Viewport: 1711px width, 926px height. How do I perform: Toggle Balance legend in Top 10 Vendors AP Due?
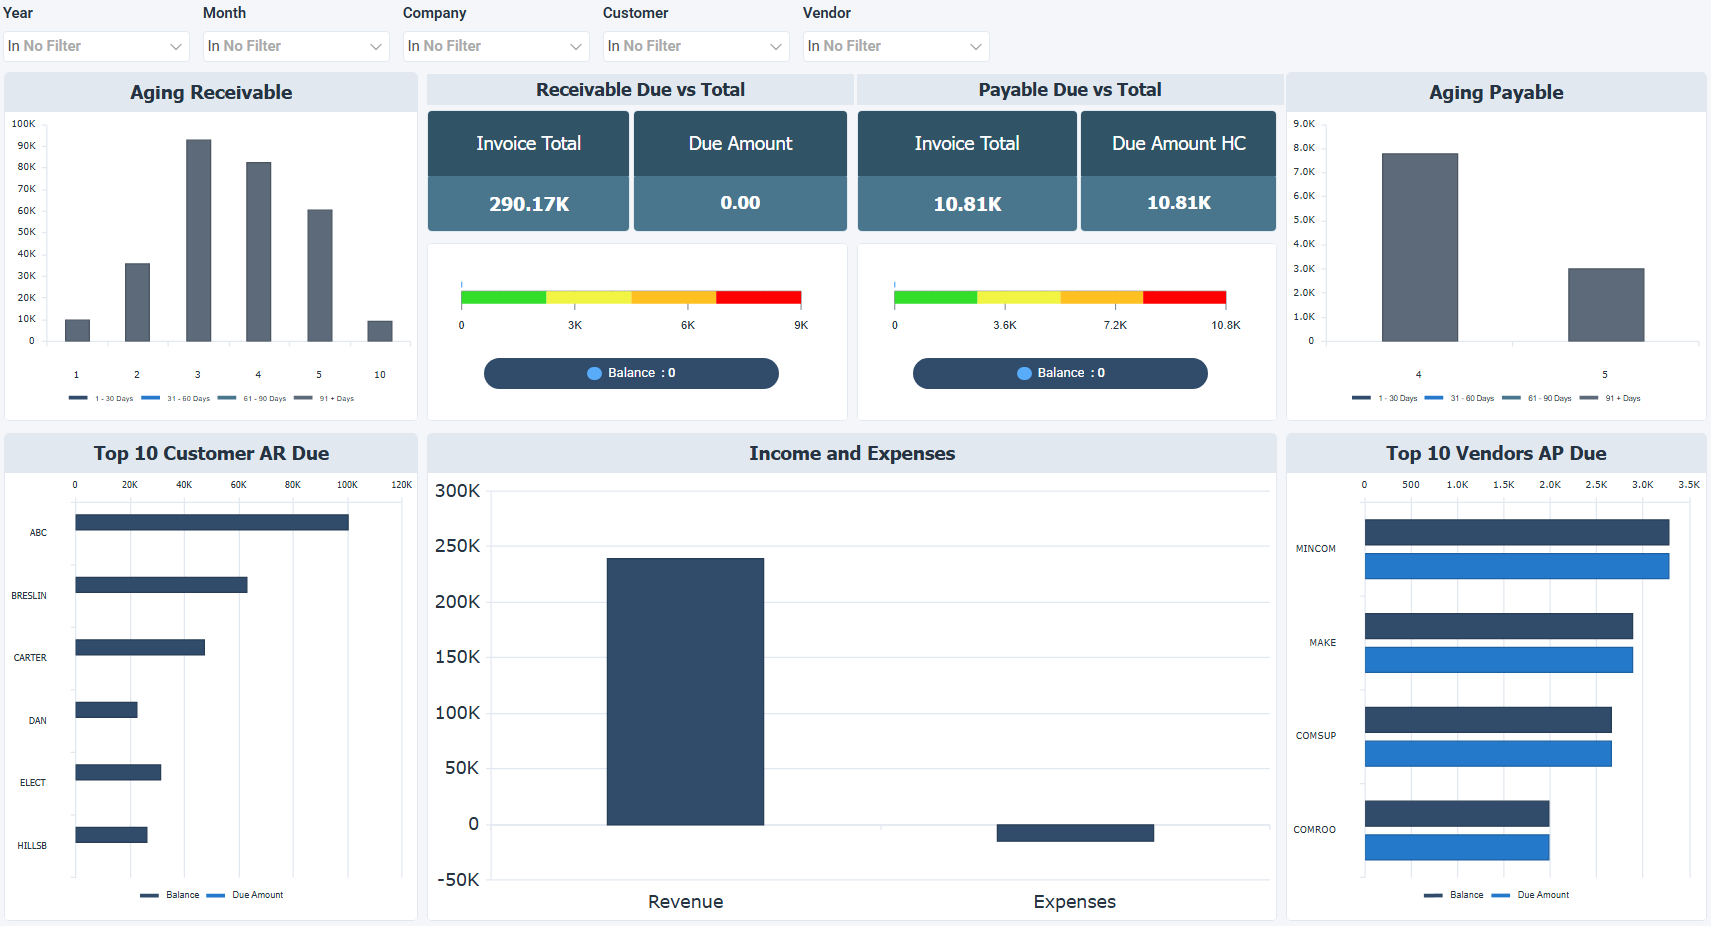tap(1454, 895)
